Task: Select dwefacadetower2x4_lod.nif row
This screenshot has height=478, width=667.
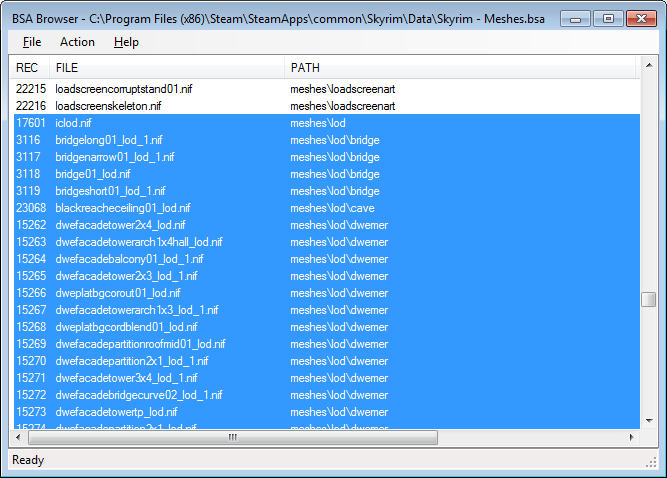Action: tap(327, 225)
